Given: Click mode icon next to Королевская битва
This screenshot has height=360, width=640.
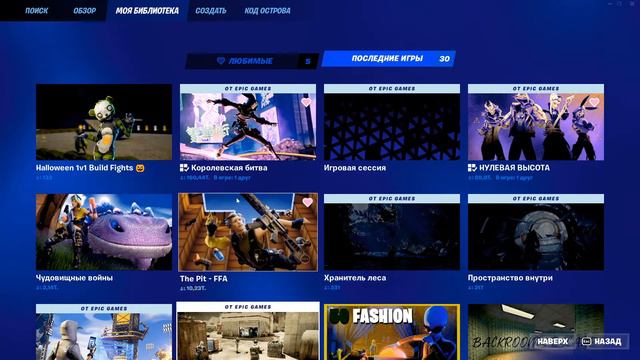Looking at the screenshot, I should 184,168.
